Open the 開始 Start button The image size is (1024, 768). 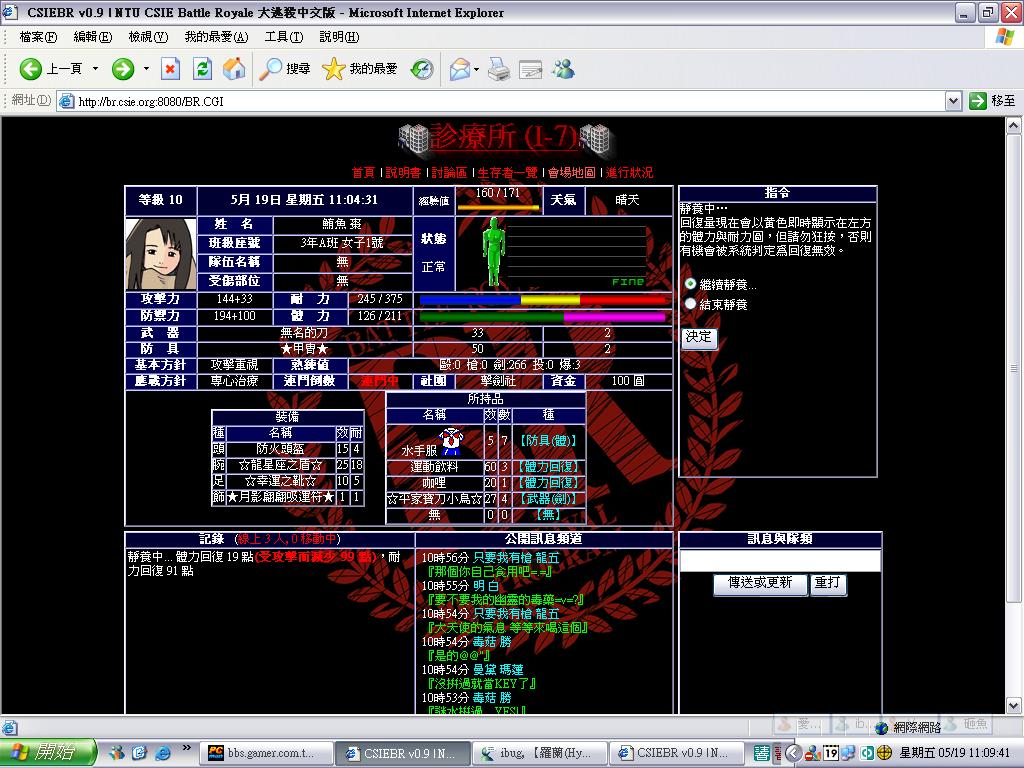(x=48, y=753)
